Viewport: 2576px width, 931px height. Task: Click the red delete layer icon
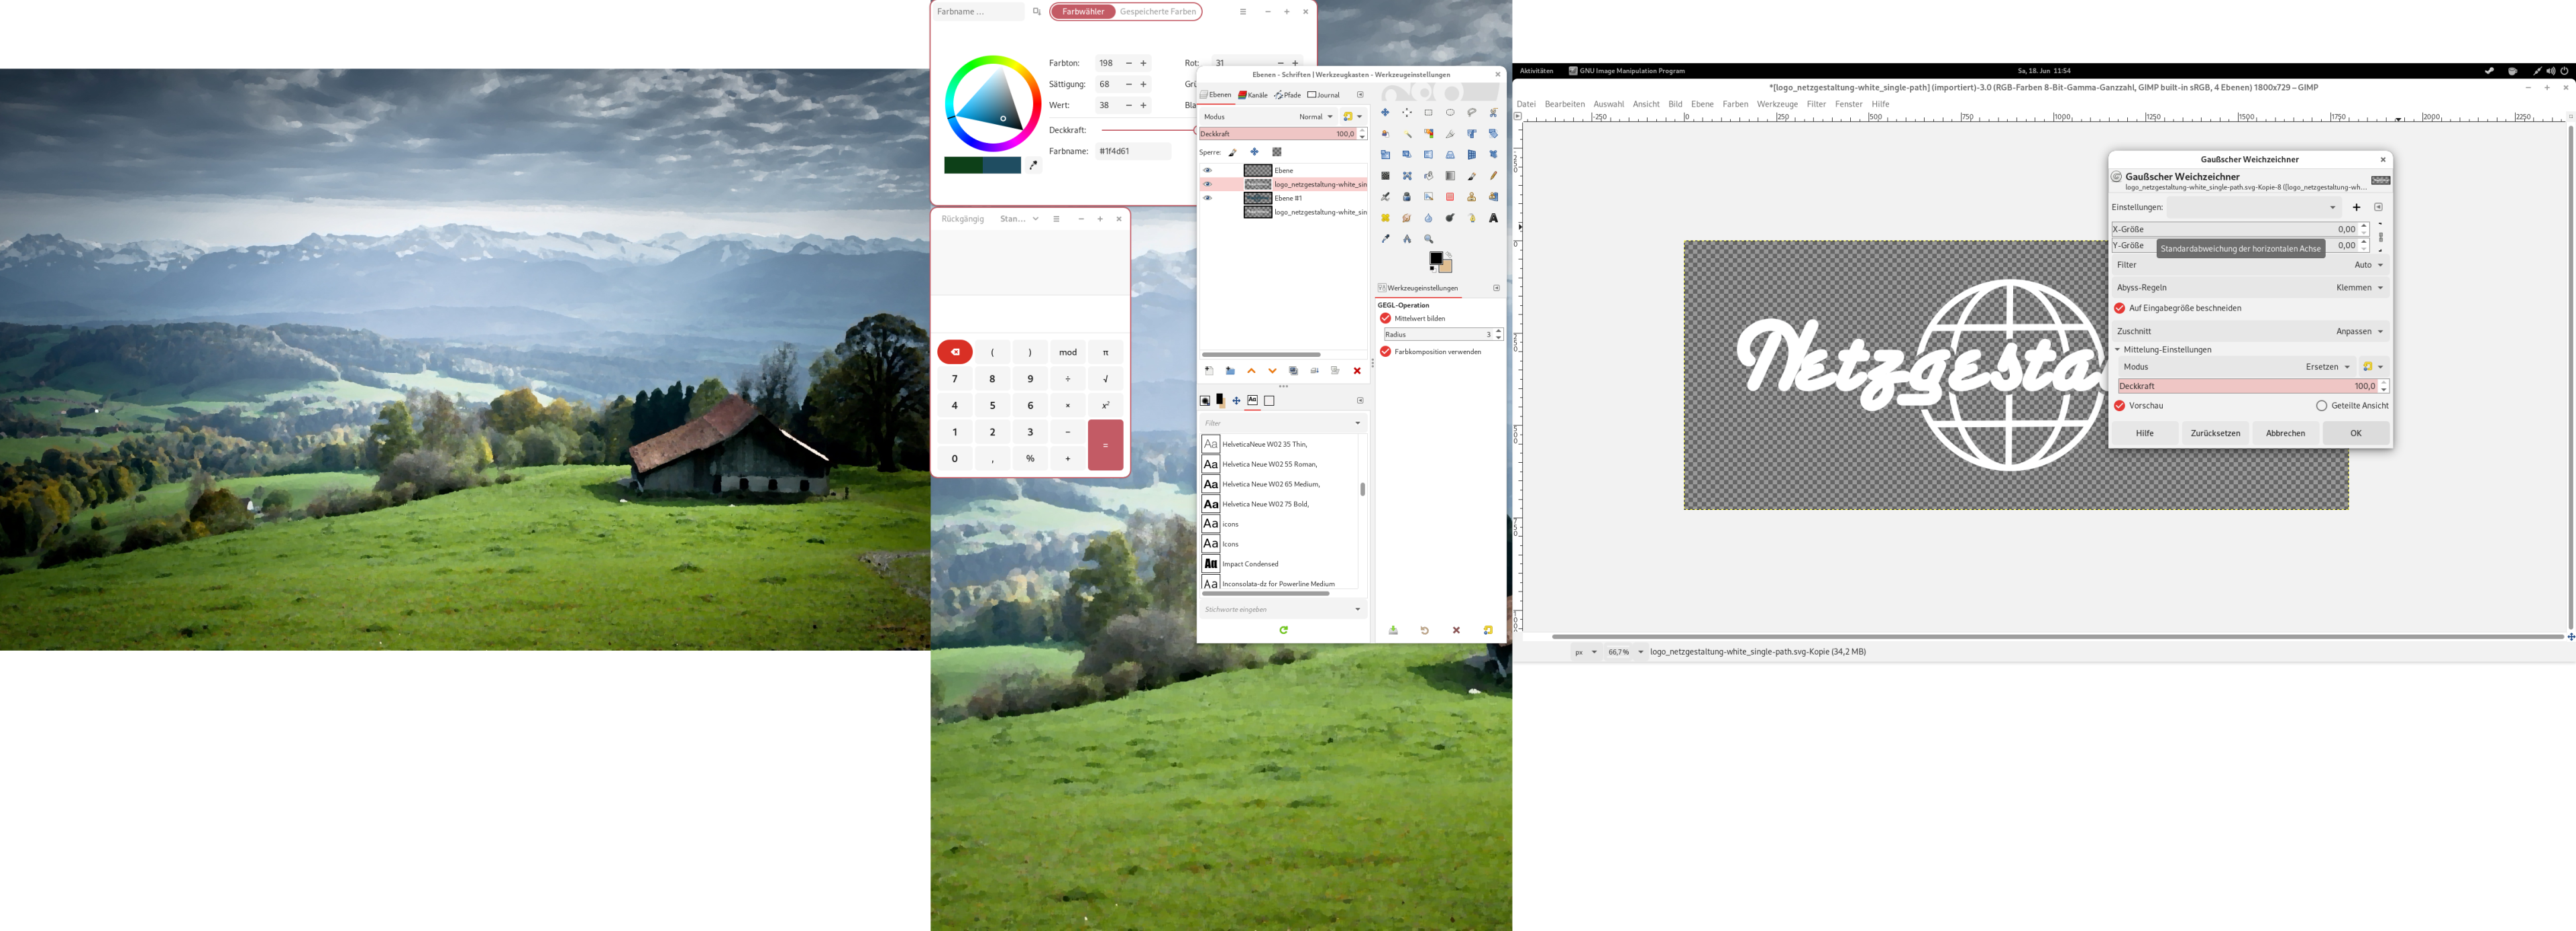(x=1357, y=371)
